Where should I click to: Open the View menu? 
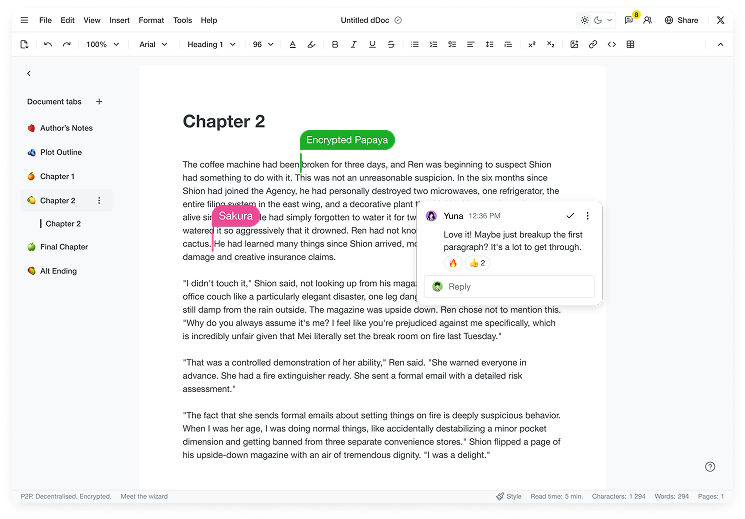92,20
